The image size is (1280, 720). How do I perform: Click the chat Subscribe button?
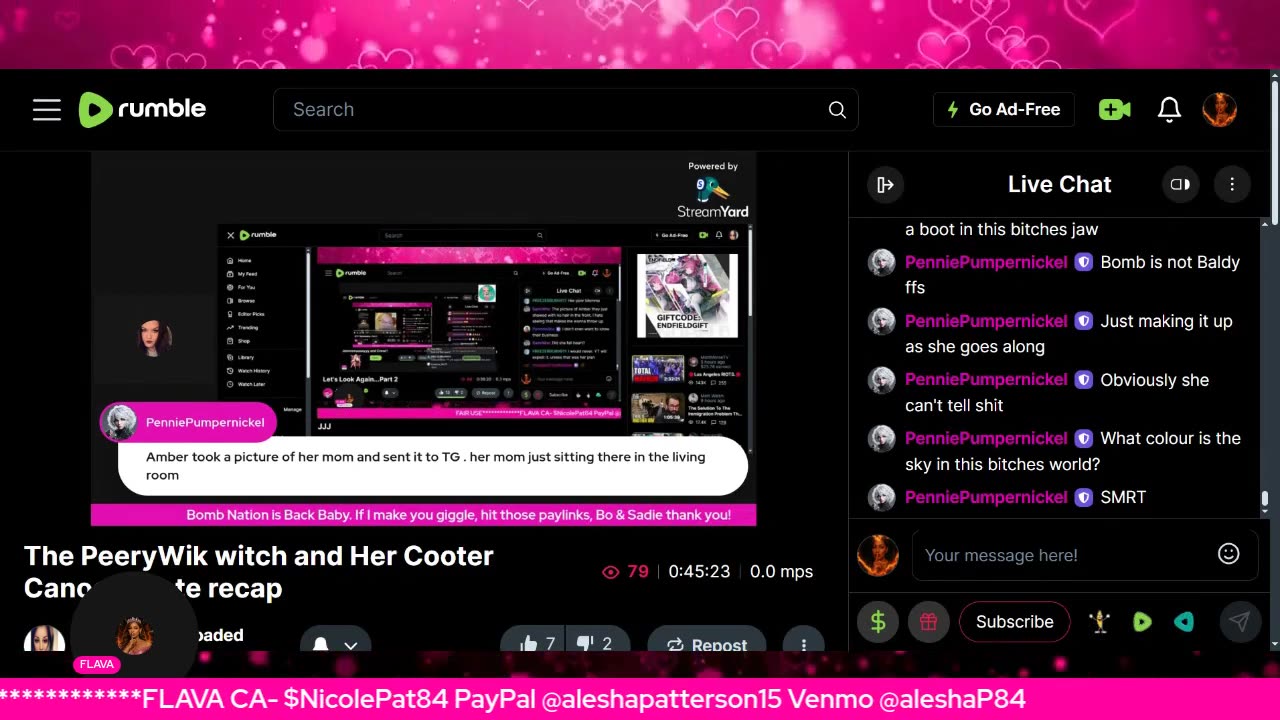tap(1014, 622)
